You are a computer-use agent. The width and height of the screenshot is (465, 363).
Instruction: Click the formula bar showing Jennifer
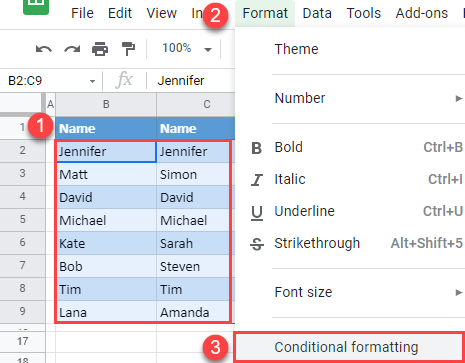pos(192,81)
